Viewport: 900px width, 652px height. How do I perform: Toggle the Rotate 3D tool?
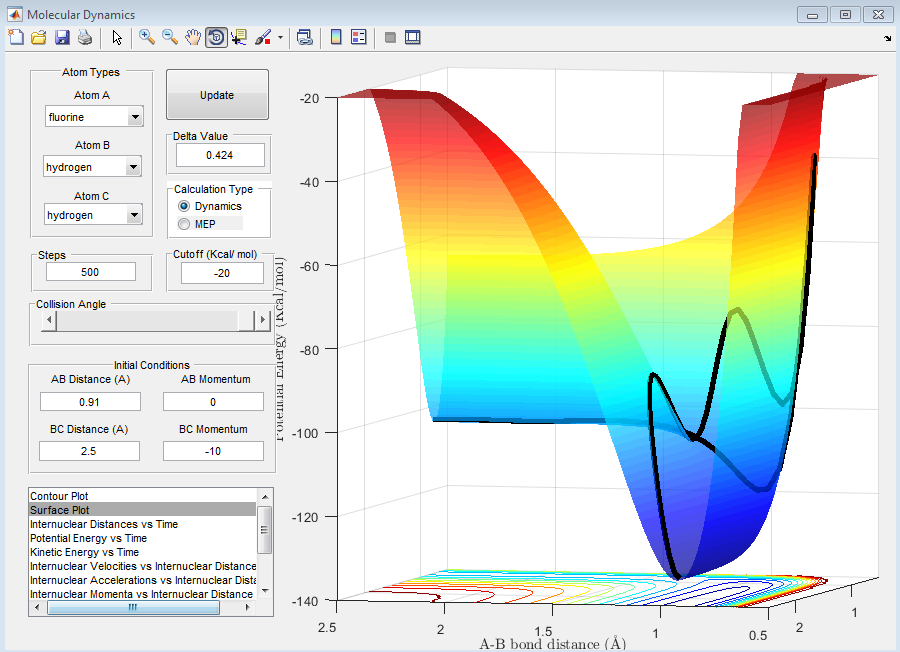pyautogui.click(x=216, y=38)
